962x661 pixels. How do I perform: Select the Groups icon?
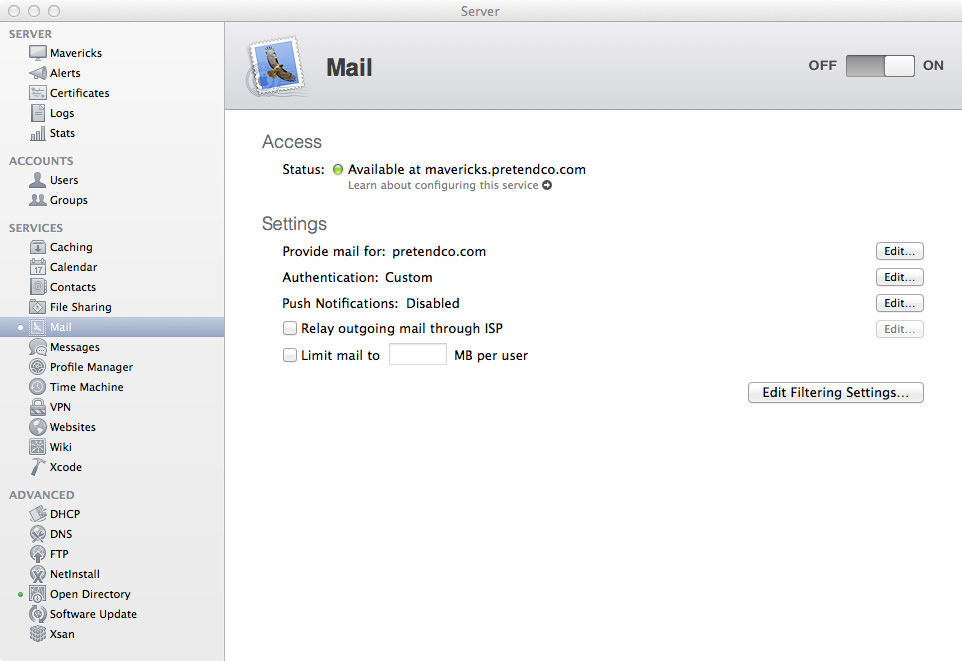[x=37, y=200]
